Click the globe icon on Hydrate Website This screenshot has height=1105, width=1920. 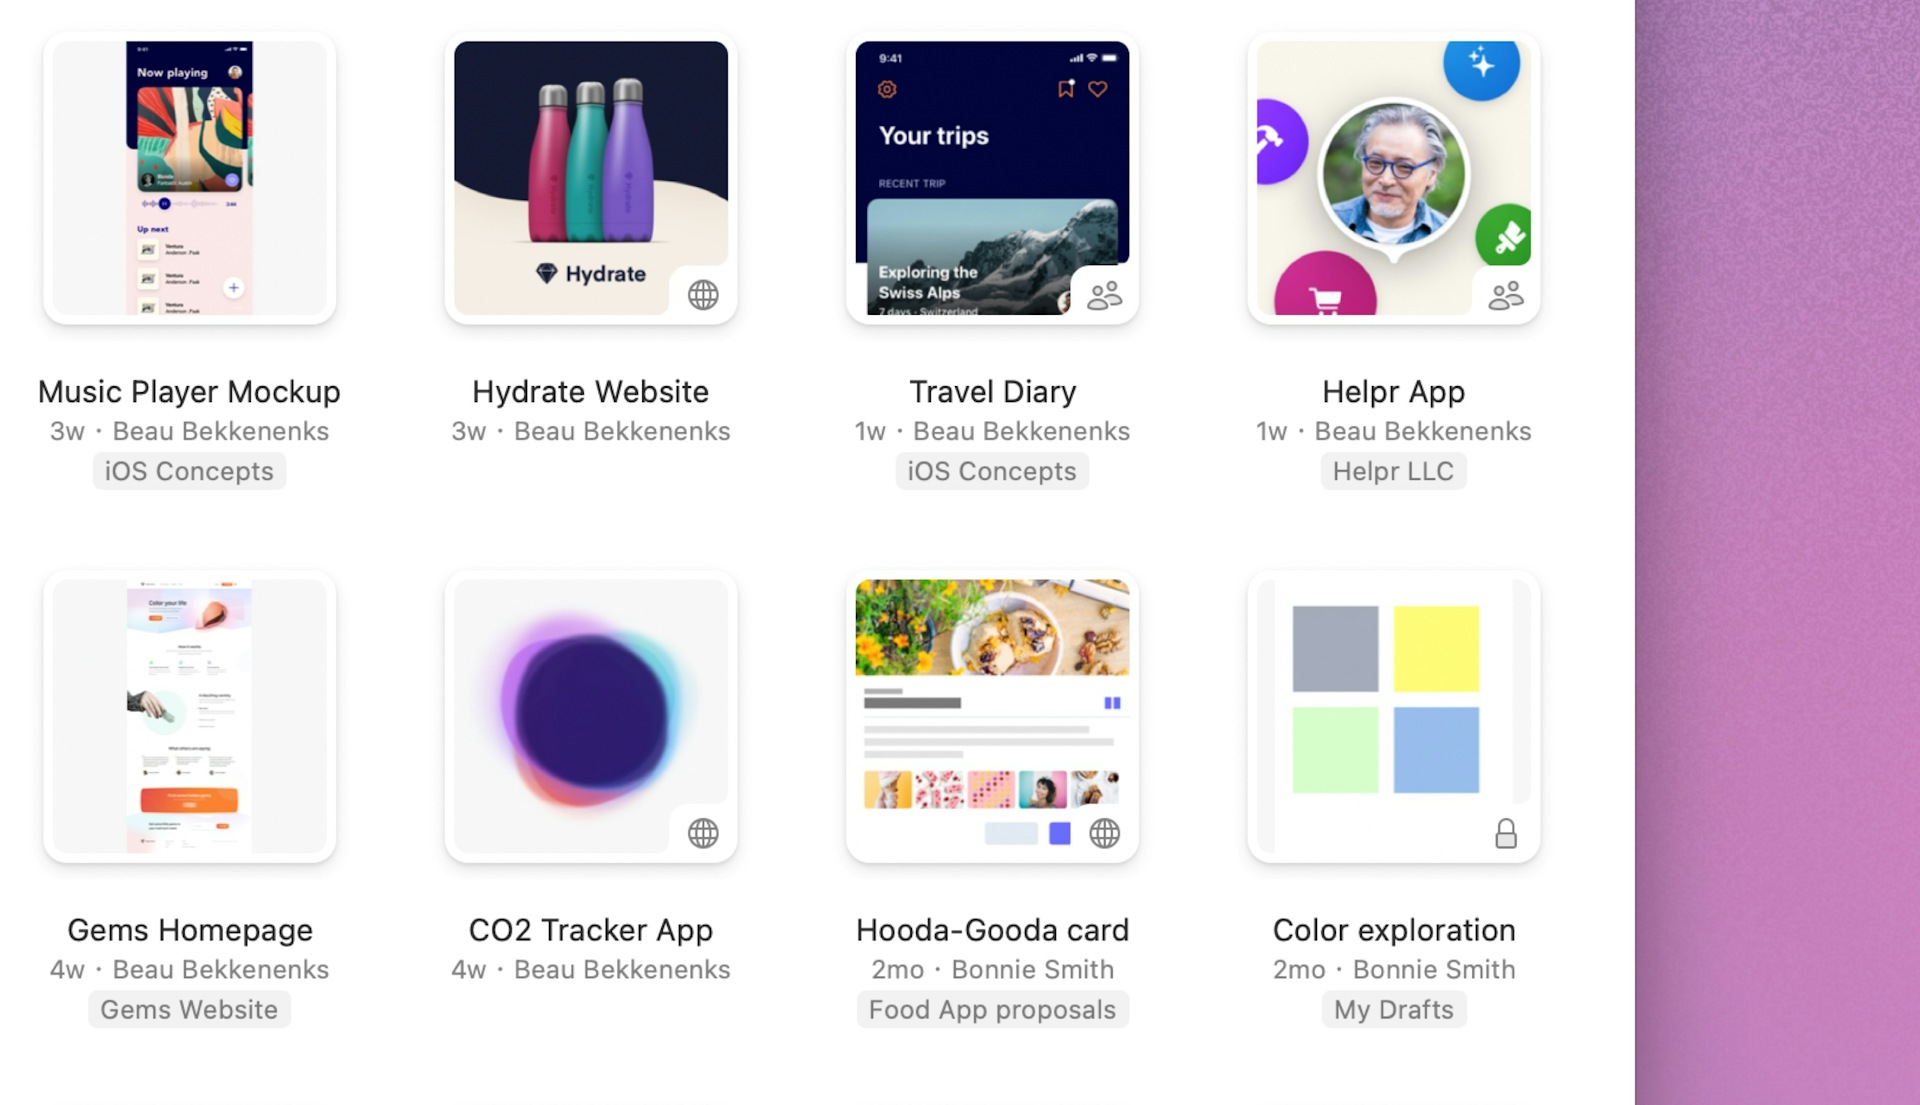703,293
